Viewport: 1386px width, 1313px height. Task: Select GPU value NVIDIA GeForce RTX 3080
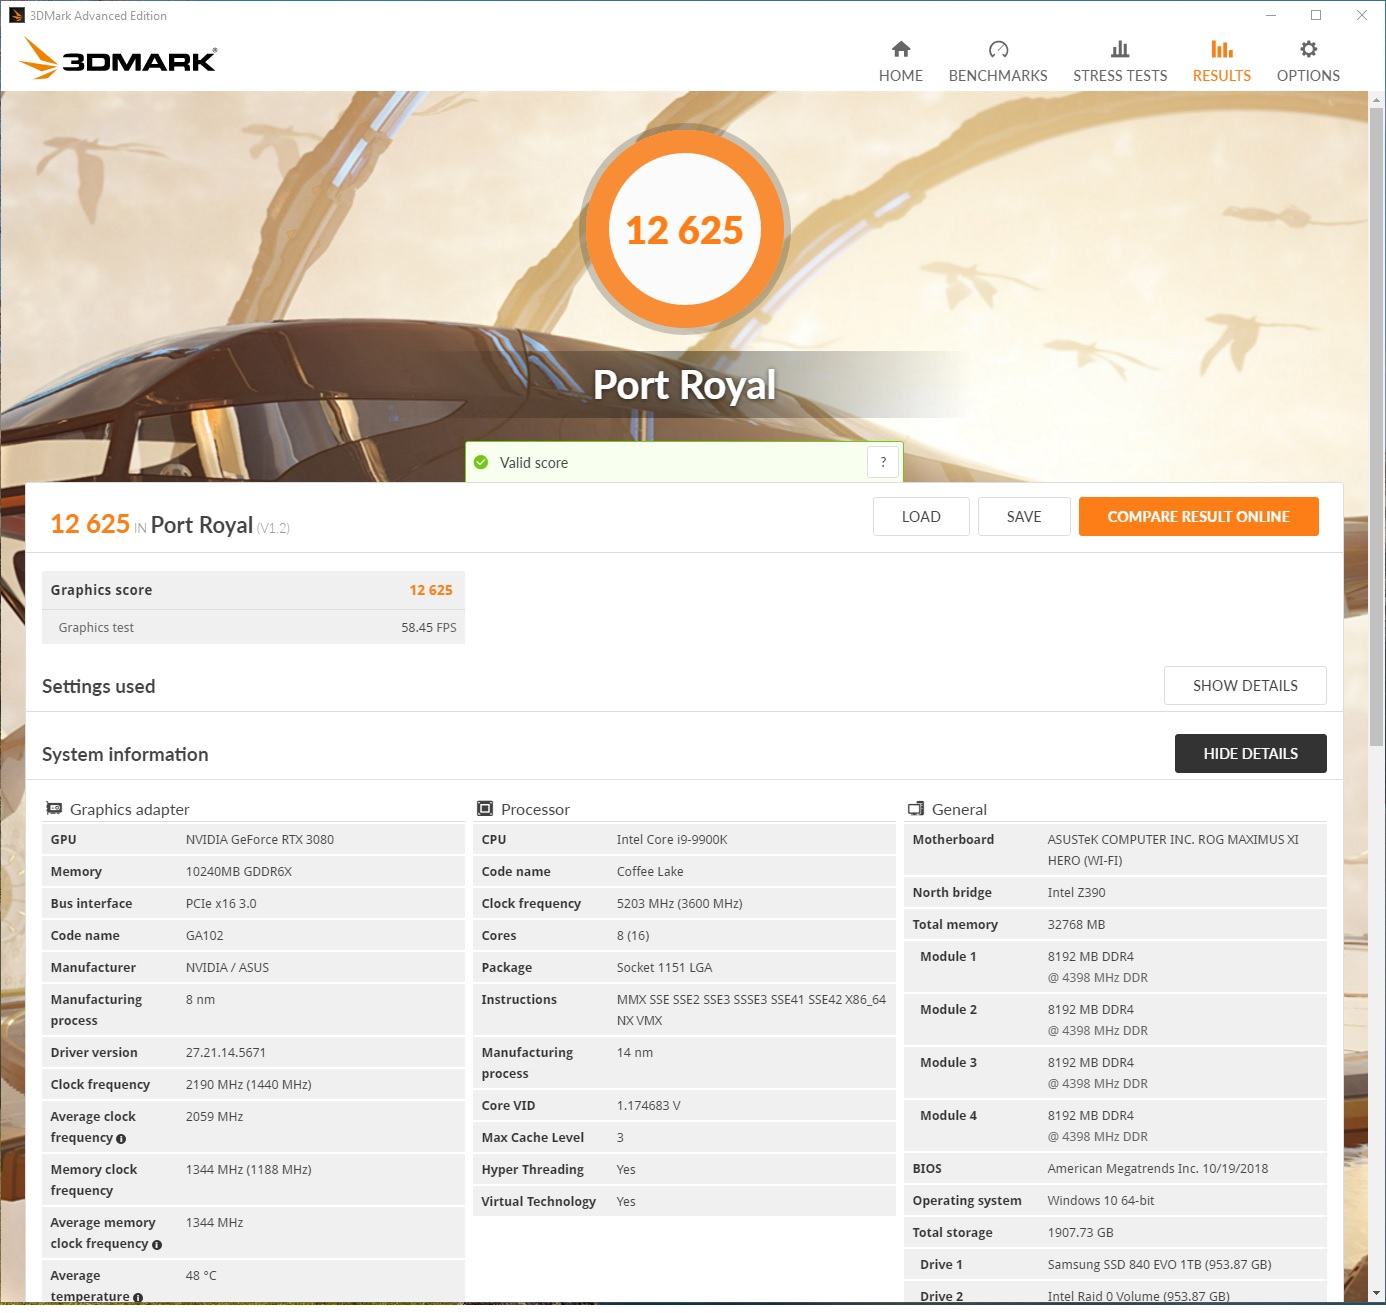[x=260, y=839]
